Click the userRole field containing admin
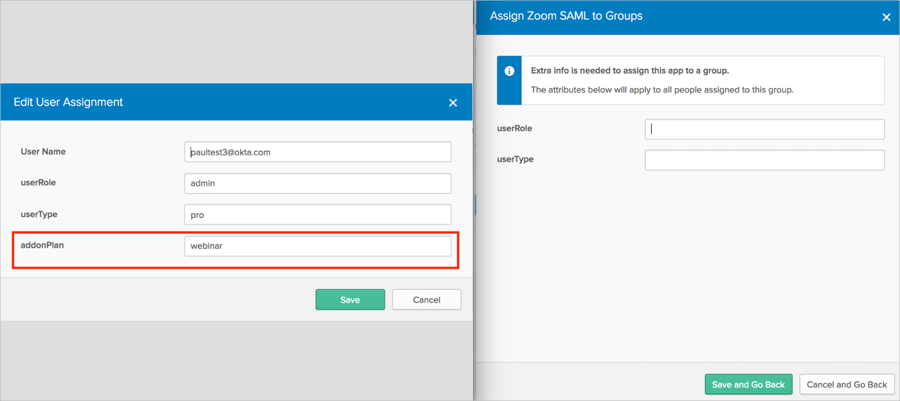Viewport: 900px width, 401px height. pos(317,184)
